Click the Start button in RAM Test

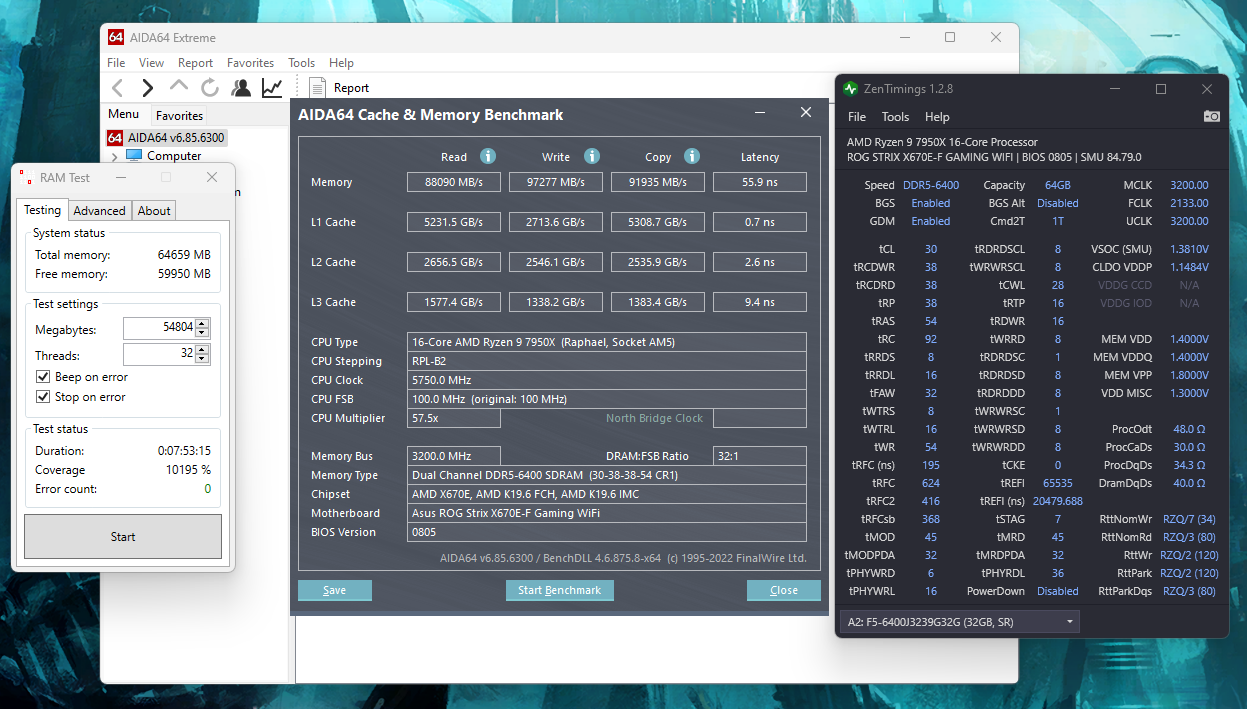point(123,537)
